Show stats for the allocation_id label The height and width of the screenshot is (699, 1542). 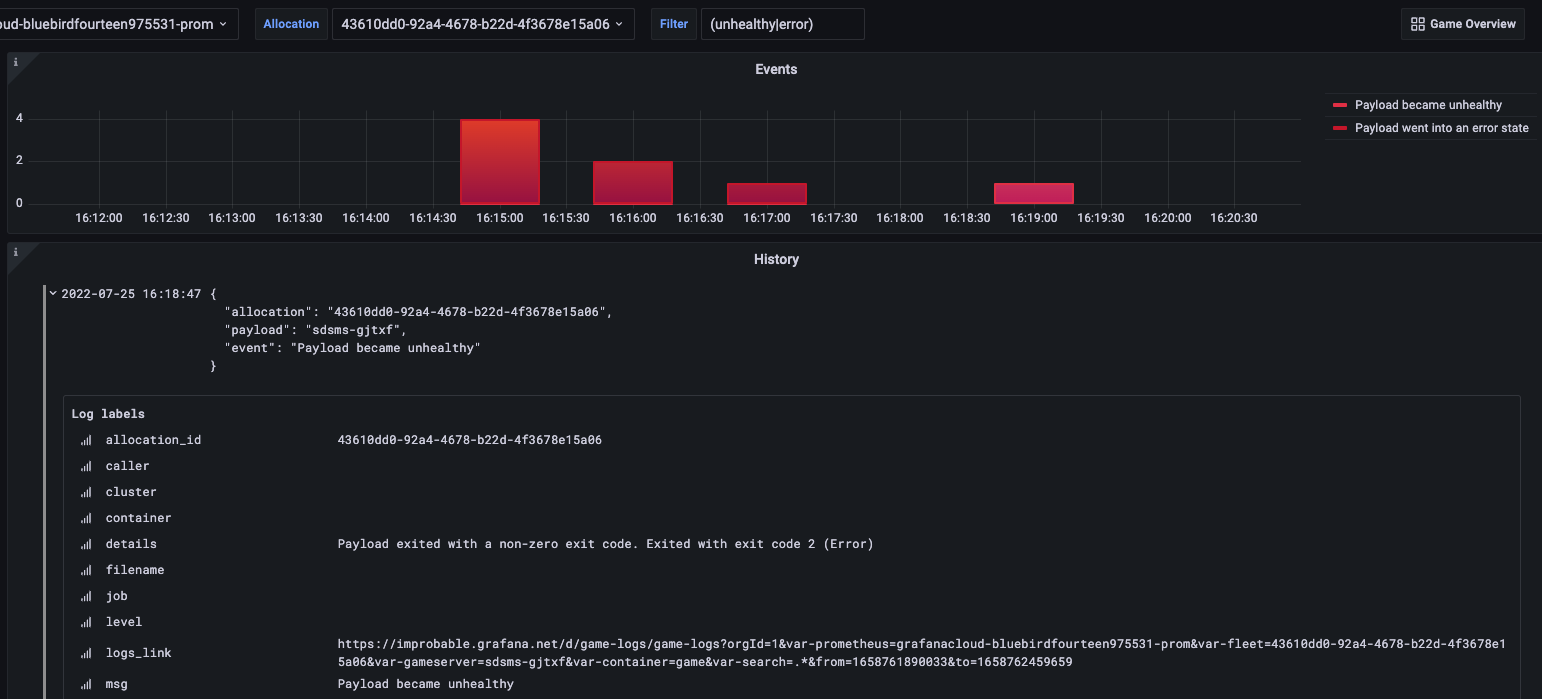point(86,440)
